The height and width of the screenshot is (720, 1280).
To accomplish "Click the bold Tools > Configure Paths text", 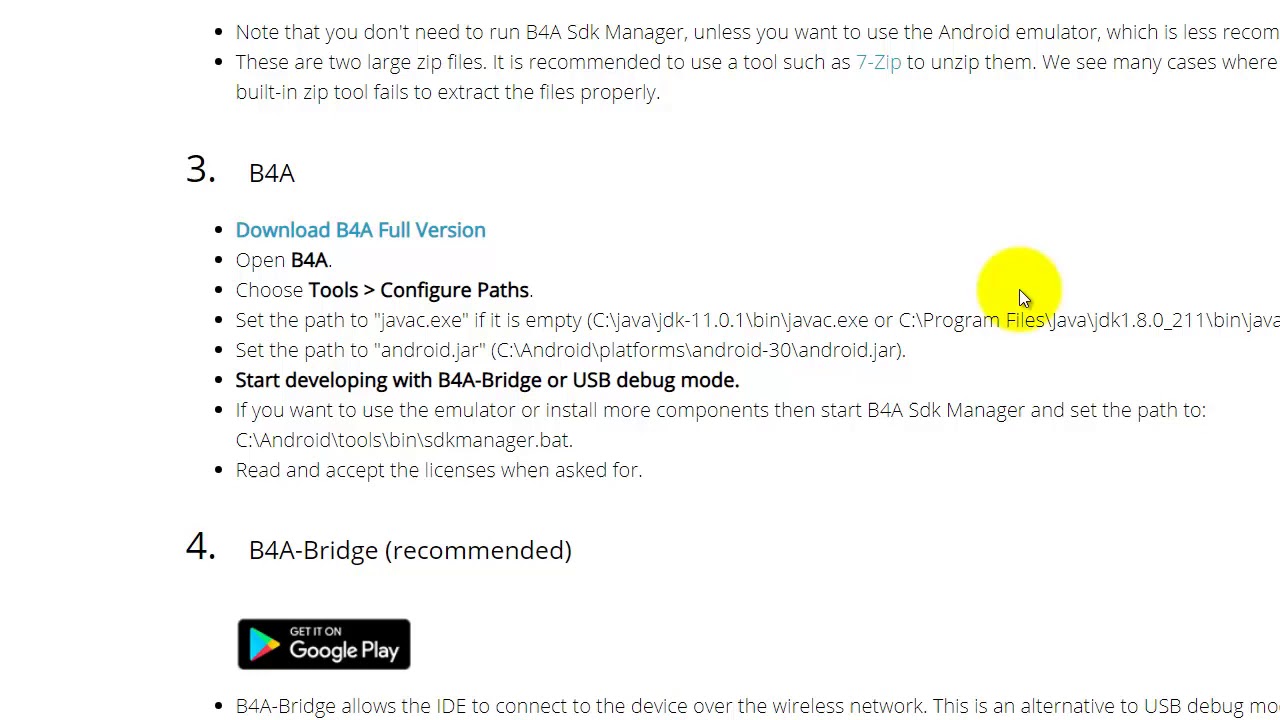I will click(419, 290).
